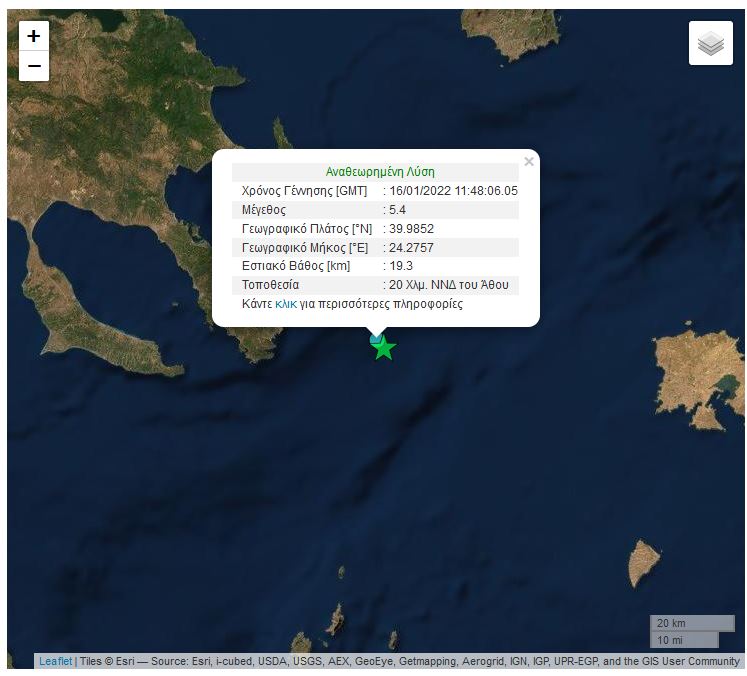This screenshot has height=676, width=747.
Task: Click the location text '20 Χλμ. ΝΝΔ του Άθου'
Action: [449, 285]
